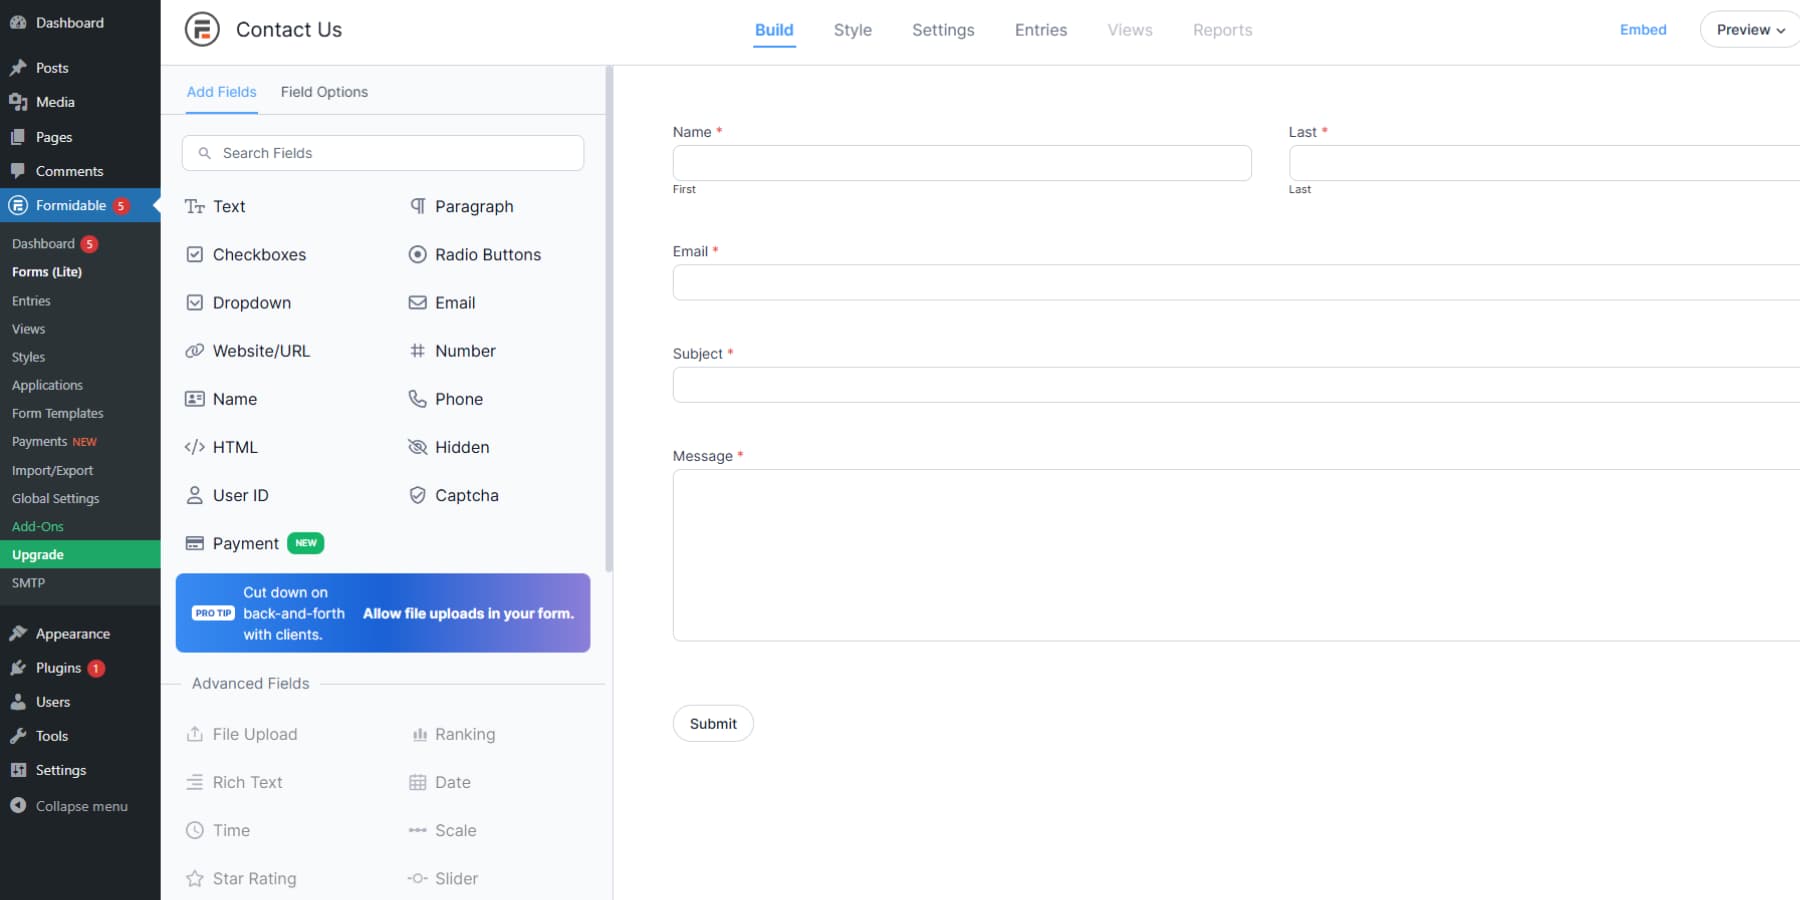The image size is (1800, 900).
Task: Add a Captcha field
Action: coord(466,494)
